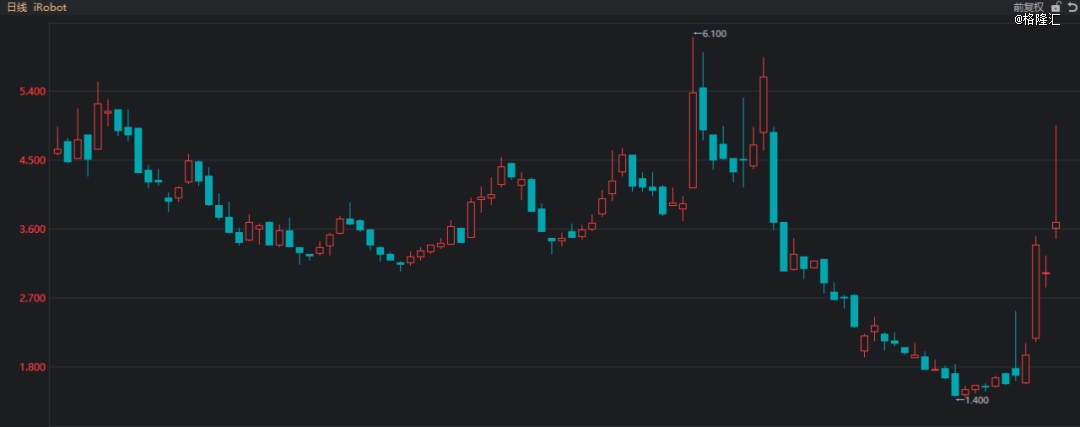Image resolution: width=1080 pixels, height=427 pixels.
Task: Select the rightmost candlestick on the chart
Action: (x=1056, y=225)
